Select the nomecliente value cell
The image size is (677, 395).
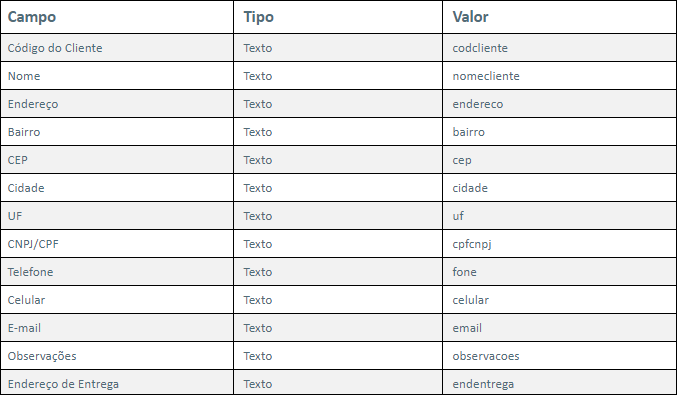(560, 76)
